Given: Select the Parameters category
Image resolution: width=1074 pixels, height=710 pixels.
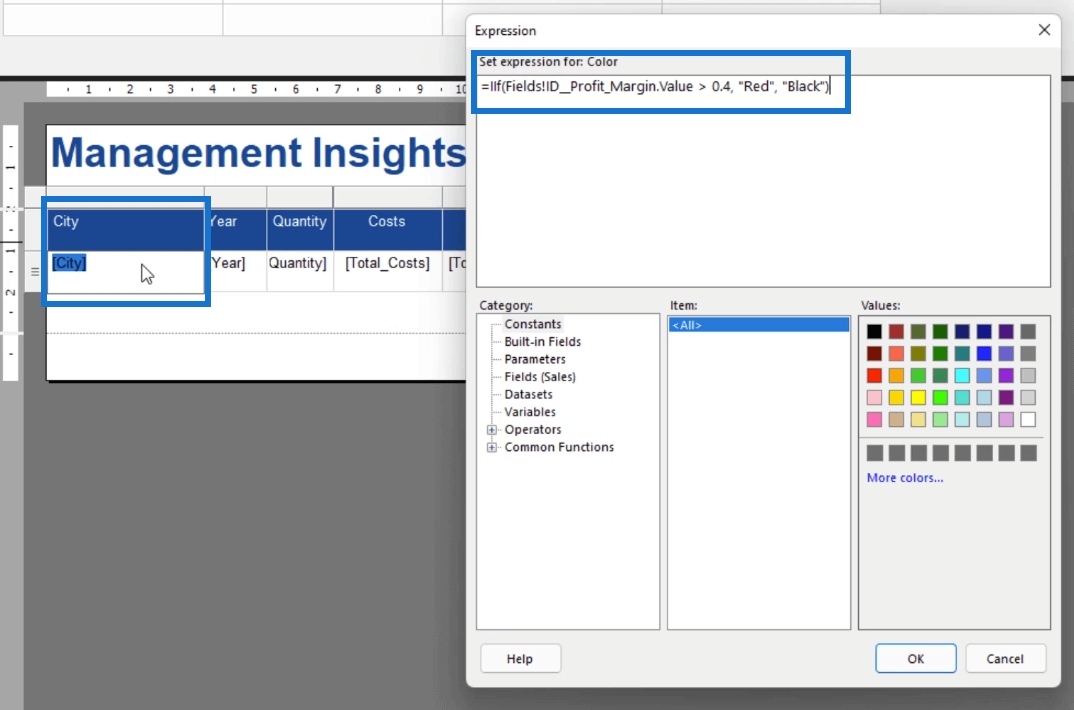Looking at the screenshot, I should click(x=535, y=359).
